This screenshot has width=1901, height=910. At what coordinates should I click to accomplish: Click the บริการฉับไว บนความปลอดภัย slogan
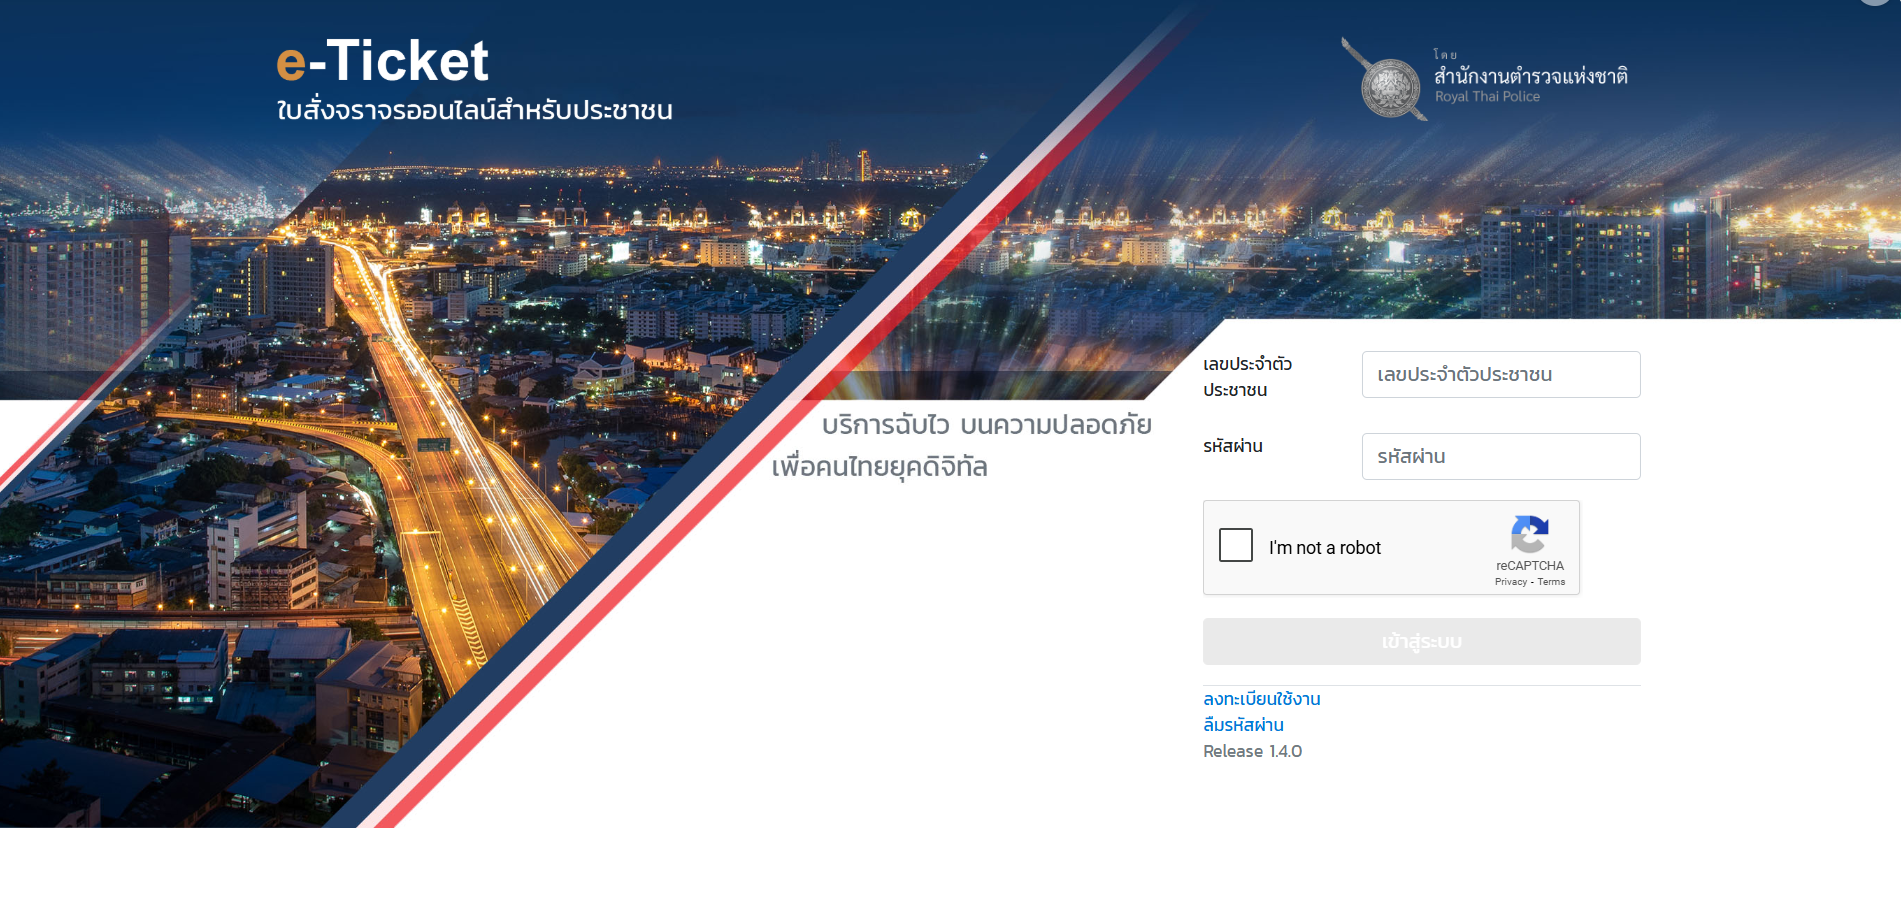987,425
